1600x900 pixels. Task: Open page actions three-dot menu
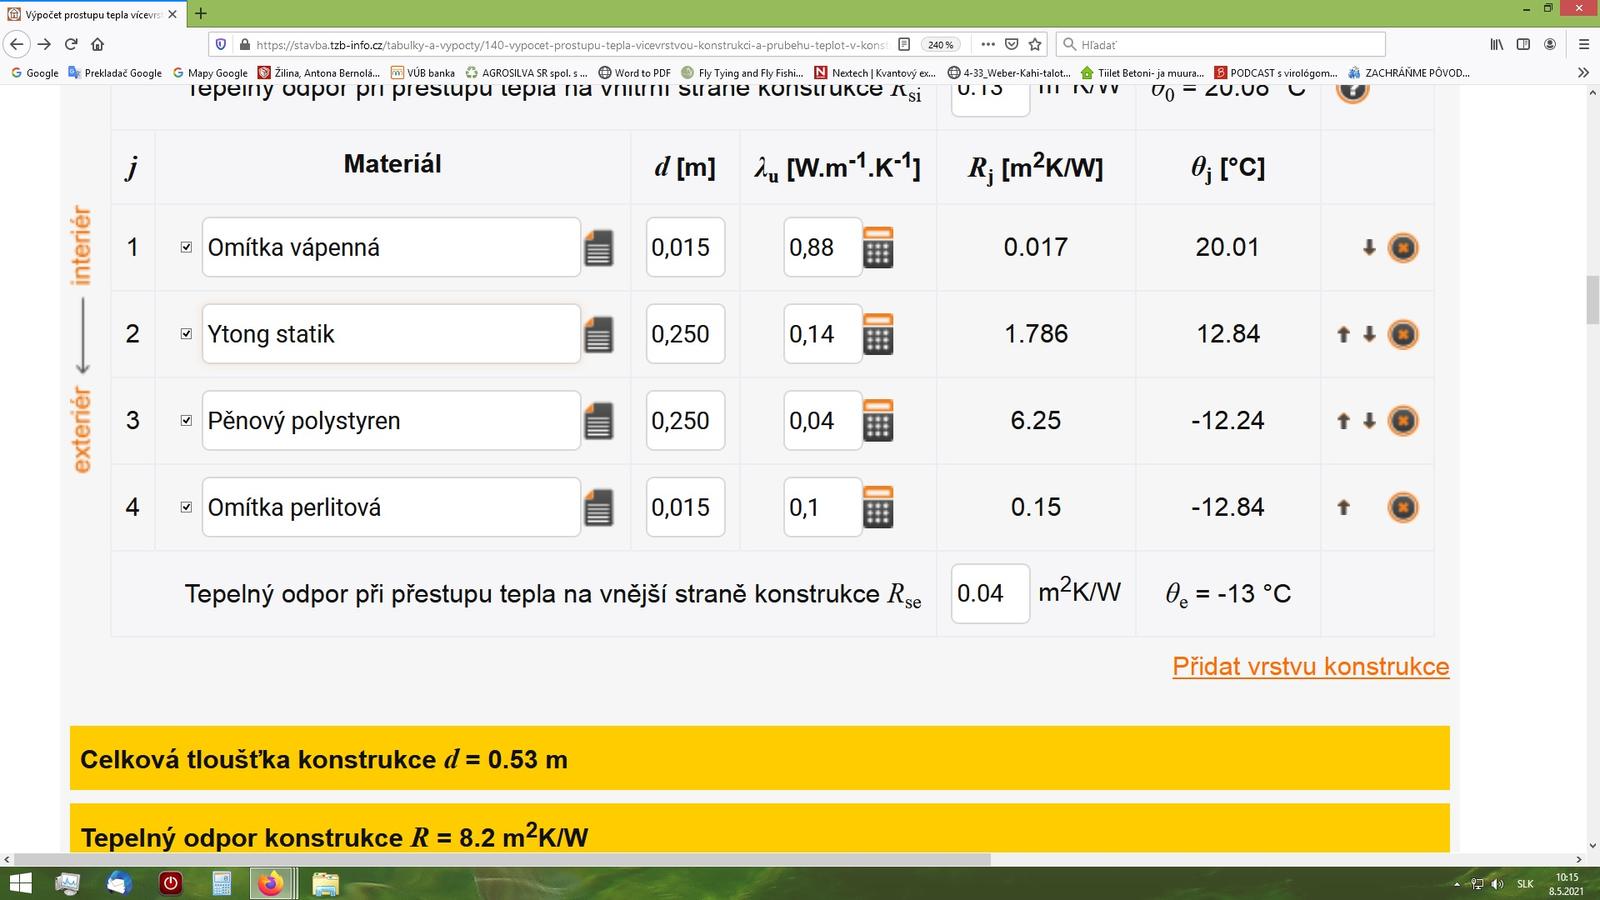[x=987, y=44]
